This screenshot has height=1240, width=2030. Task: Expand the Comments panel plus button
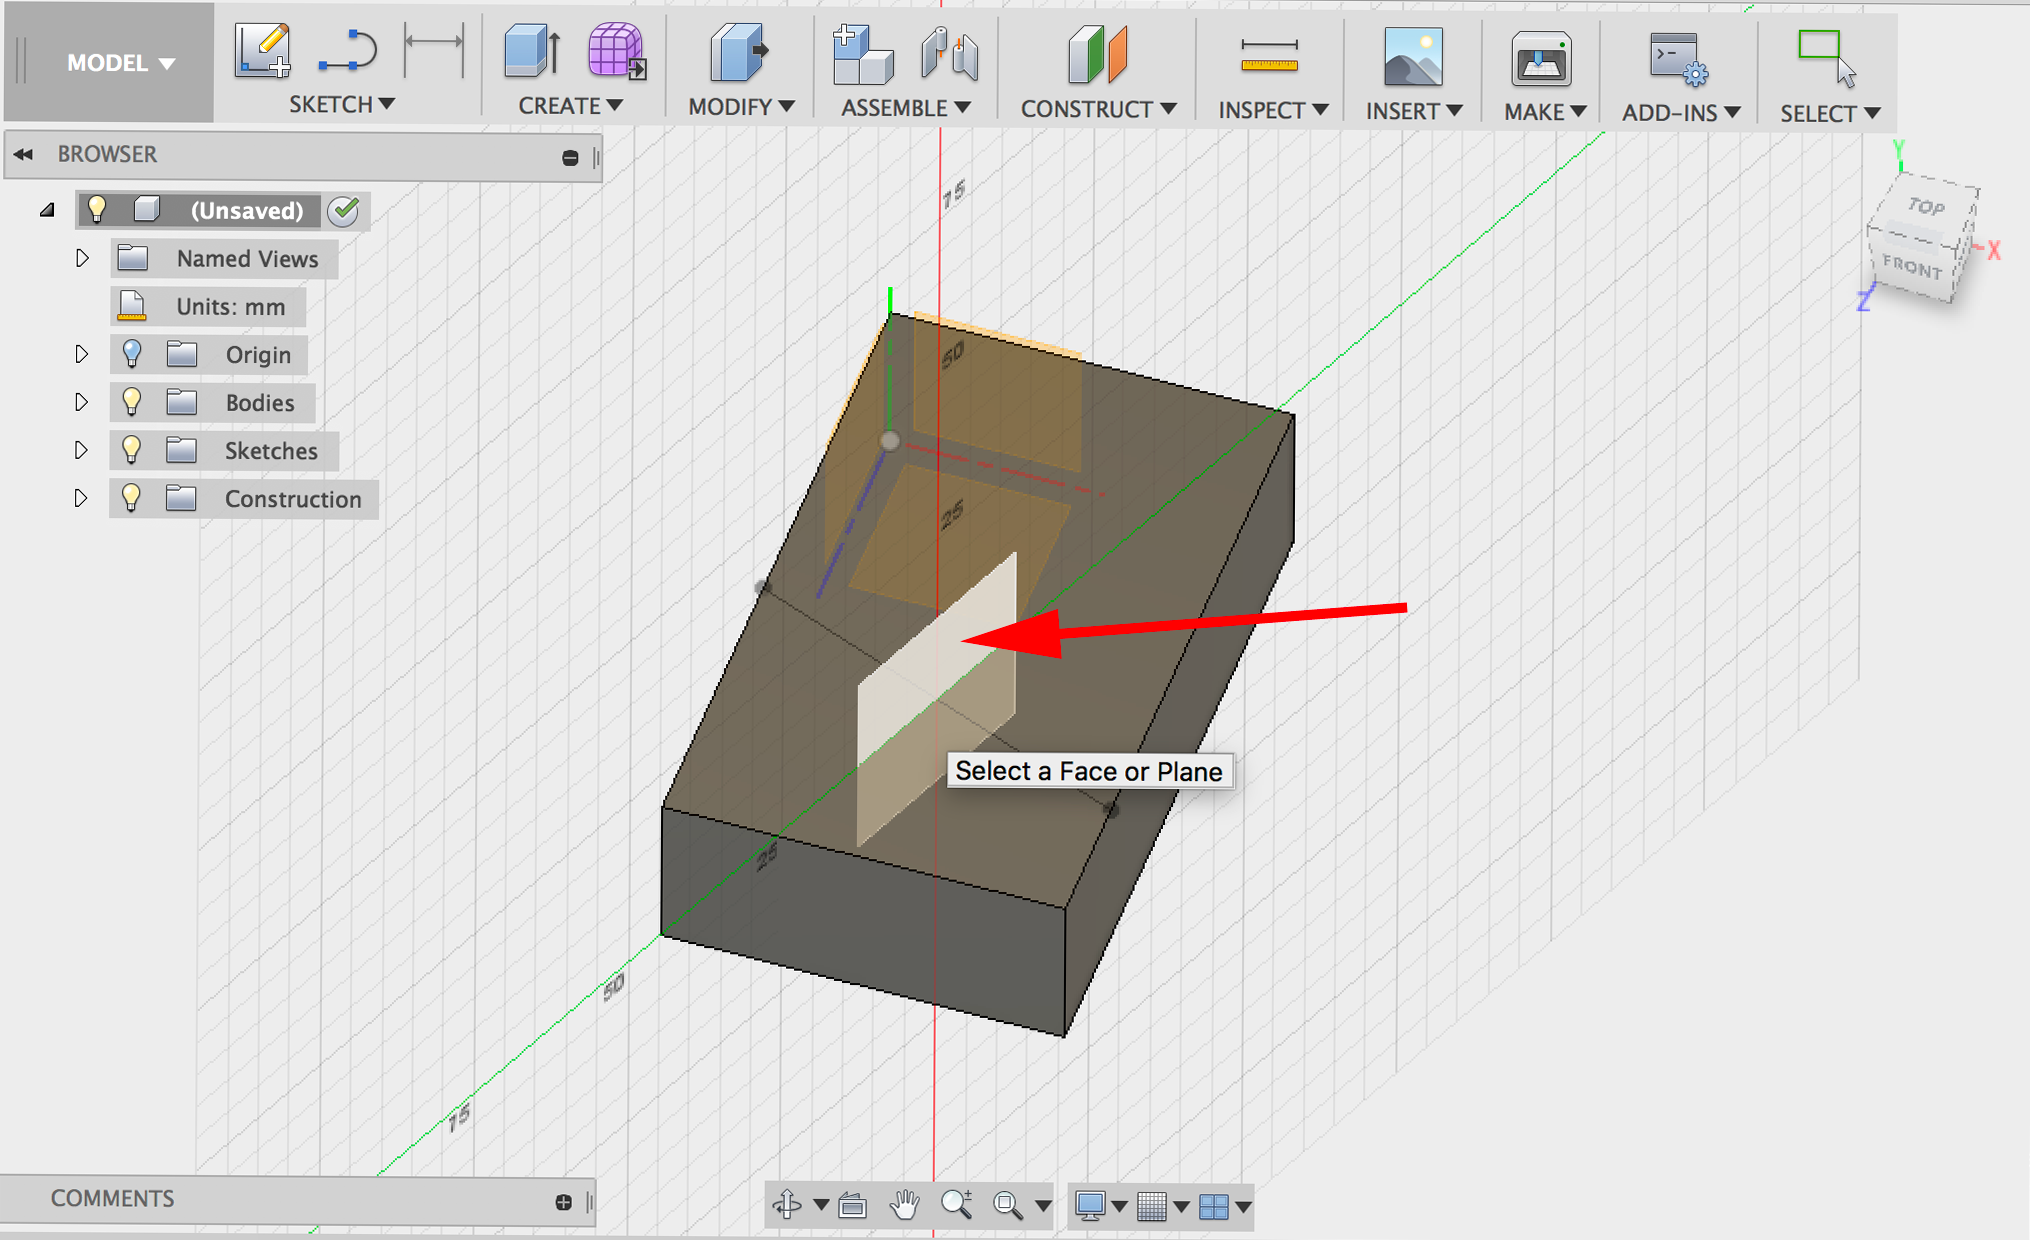click(x=563, y=1201)
